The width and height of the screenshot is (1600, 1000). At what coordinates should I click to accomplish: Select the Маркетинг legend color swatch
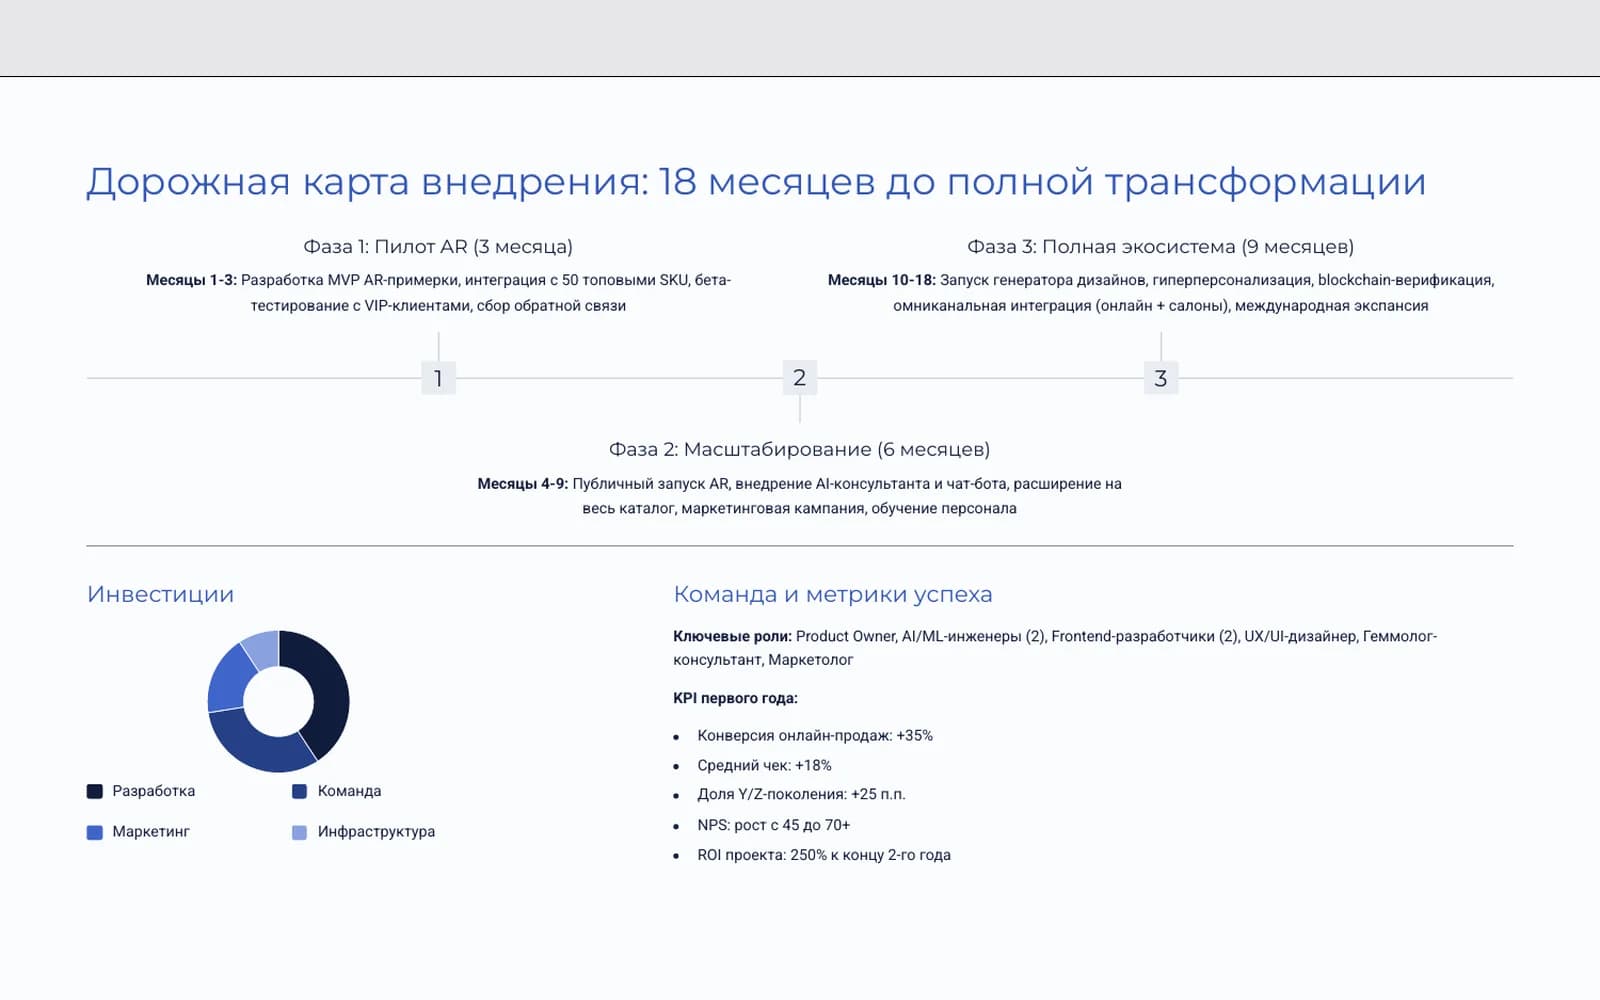[x=95, y=832]
